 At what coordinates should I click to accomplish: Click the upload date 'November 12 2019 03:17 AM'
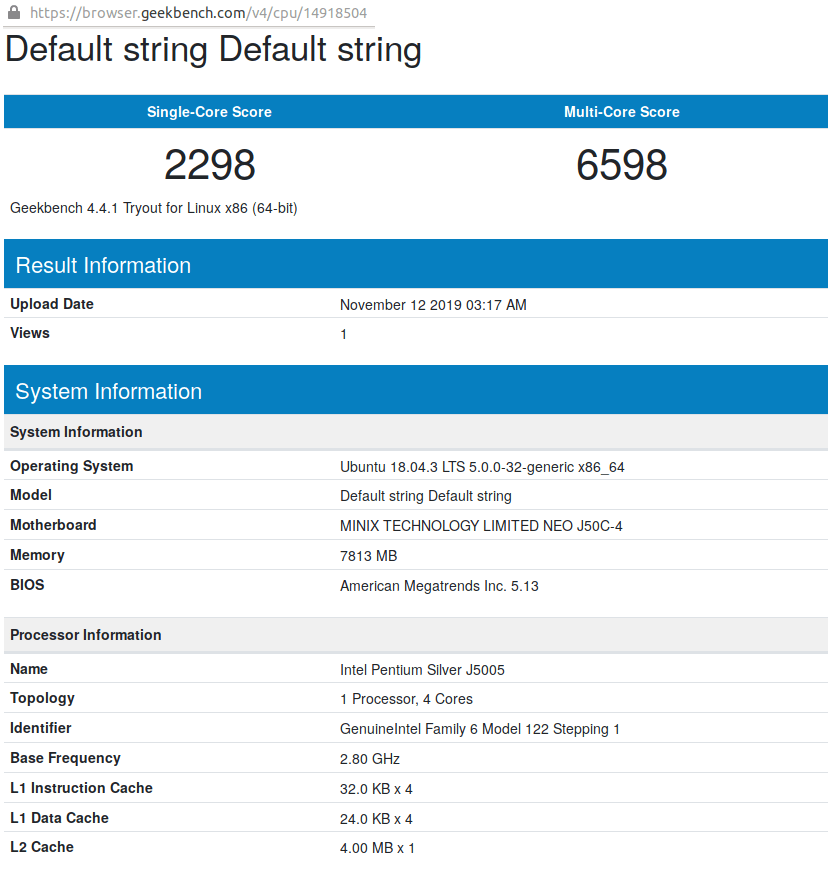(x=433, y=305)
